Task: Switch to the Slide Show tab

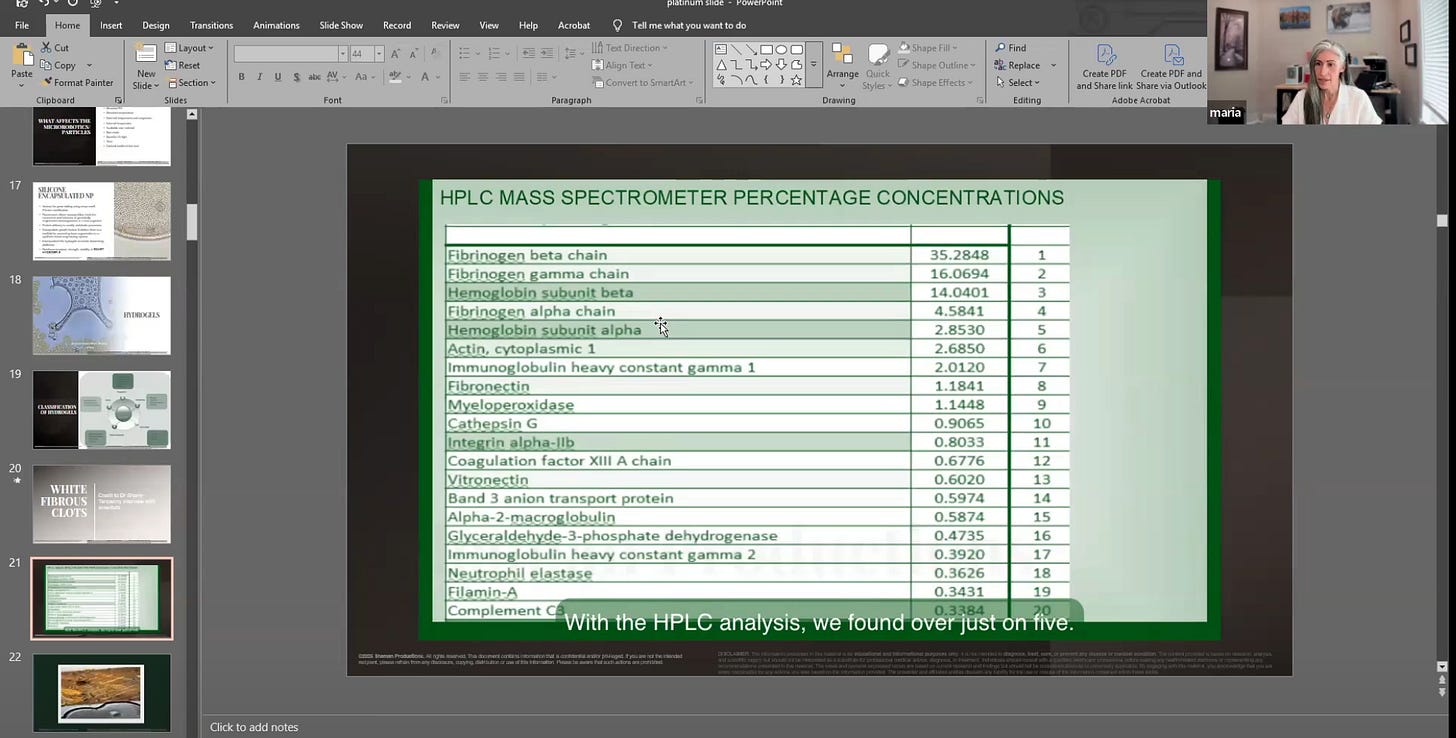Action: (341, 25)
